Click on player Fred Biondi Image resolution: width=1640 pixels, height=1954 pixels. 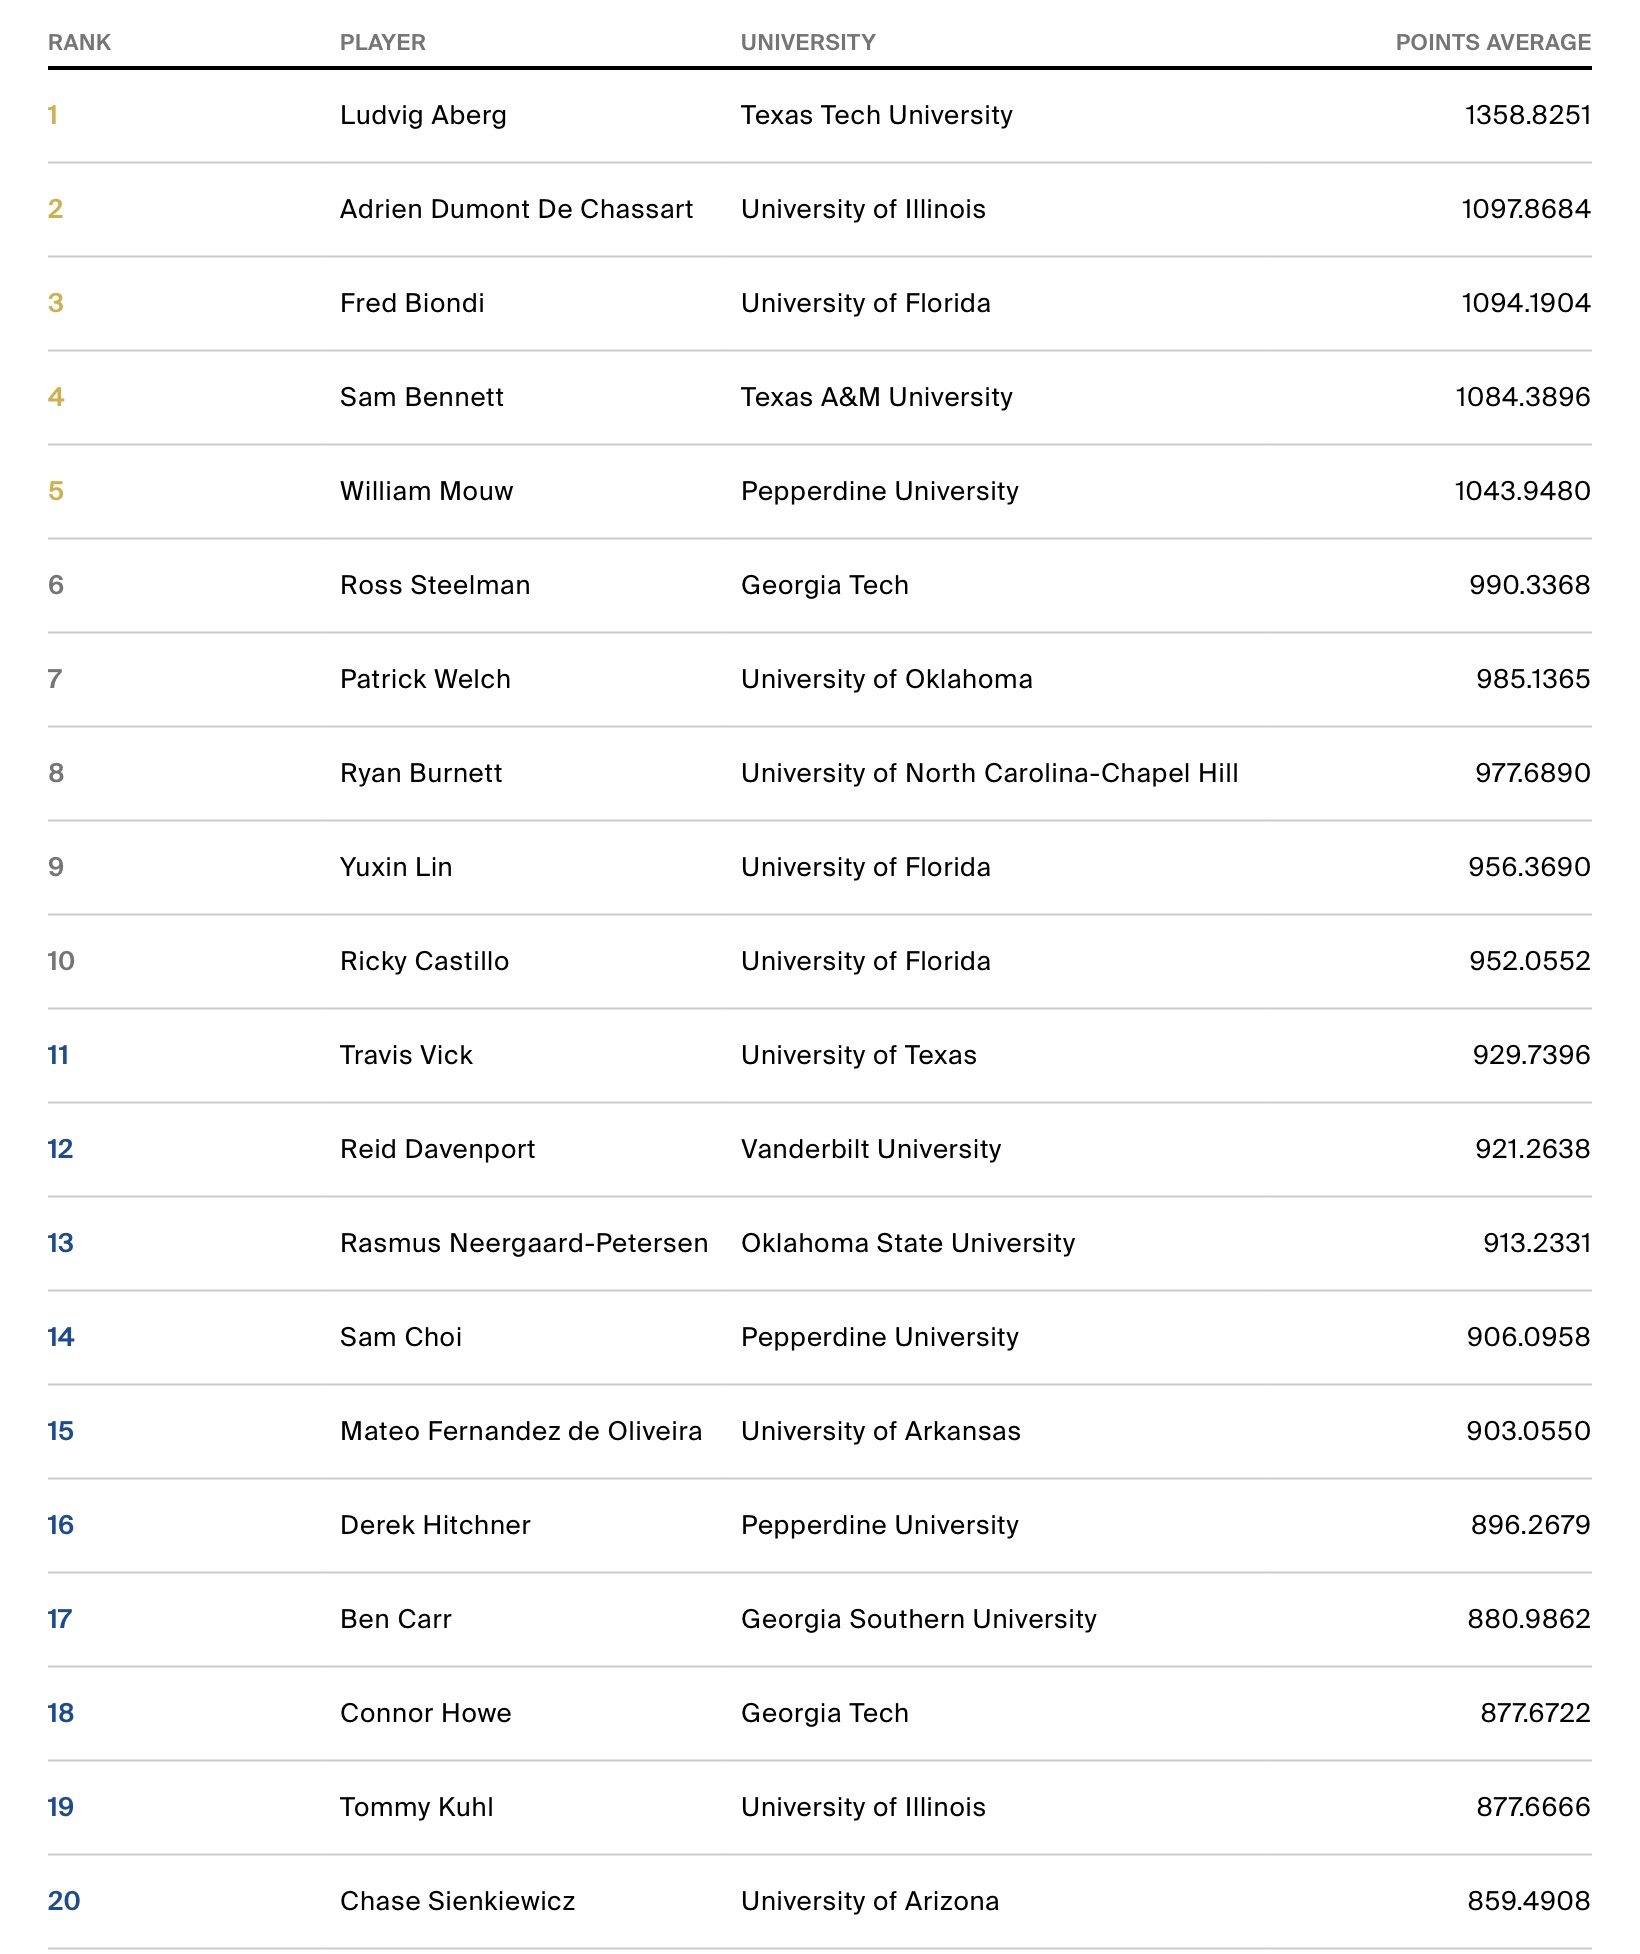(412, 303)
